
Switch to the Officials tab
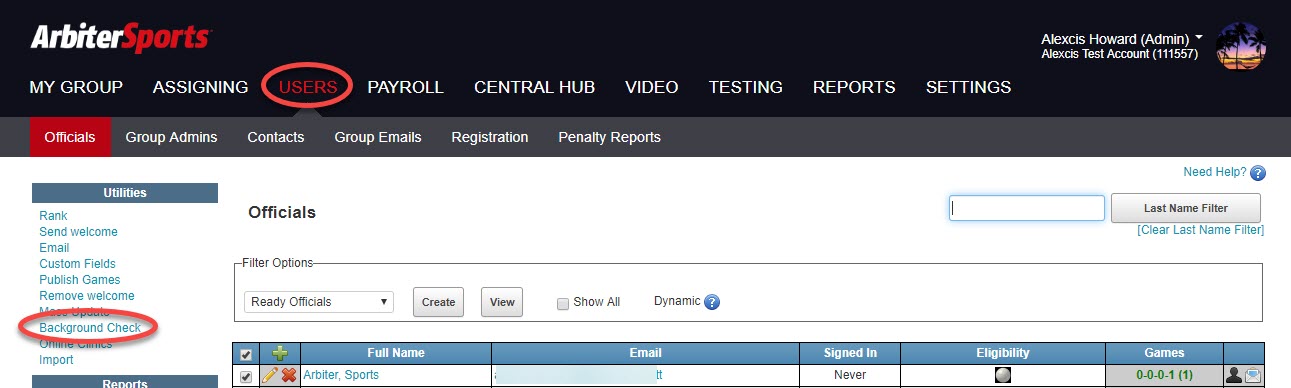click(x=70, y=137)
